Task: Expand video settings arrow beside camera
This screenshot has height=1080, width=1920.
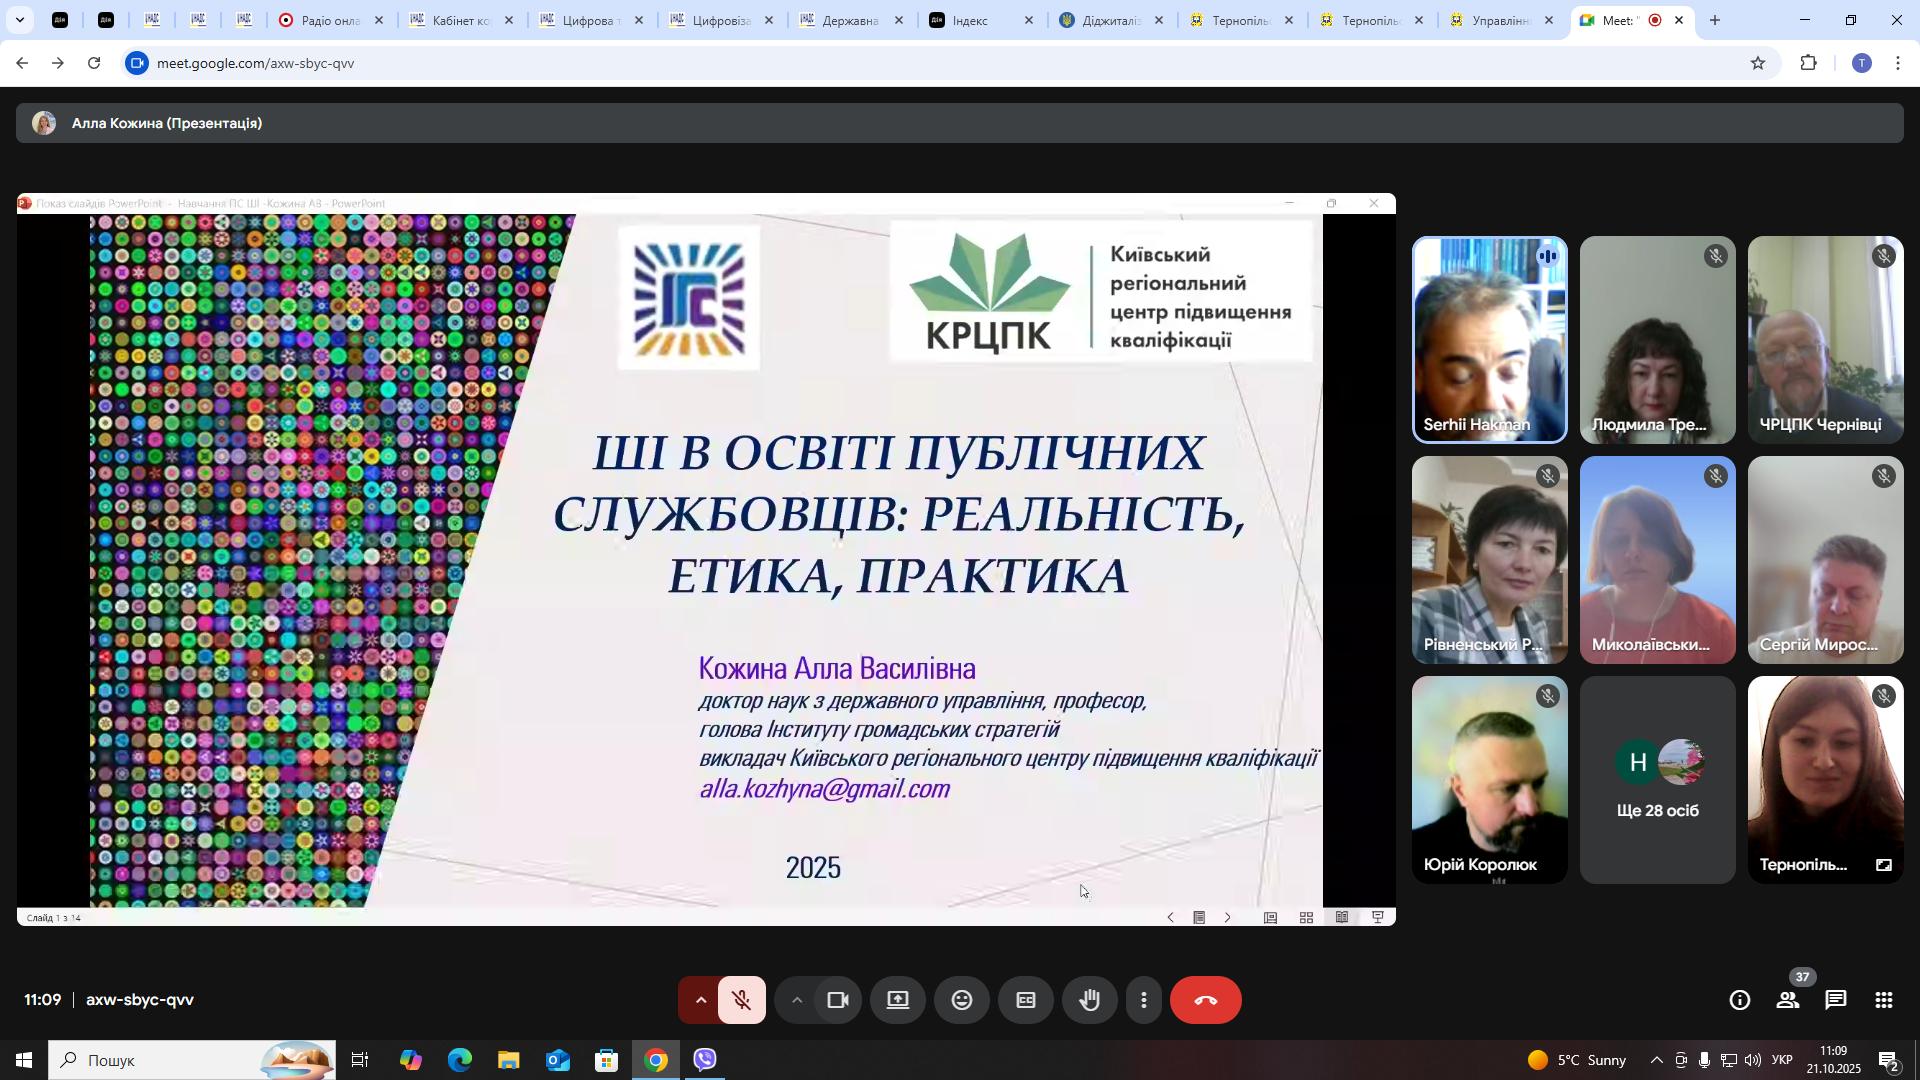Action: point(796,1001)
